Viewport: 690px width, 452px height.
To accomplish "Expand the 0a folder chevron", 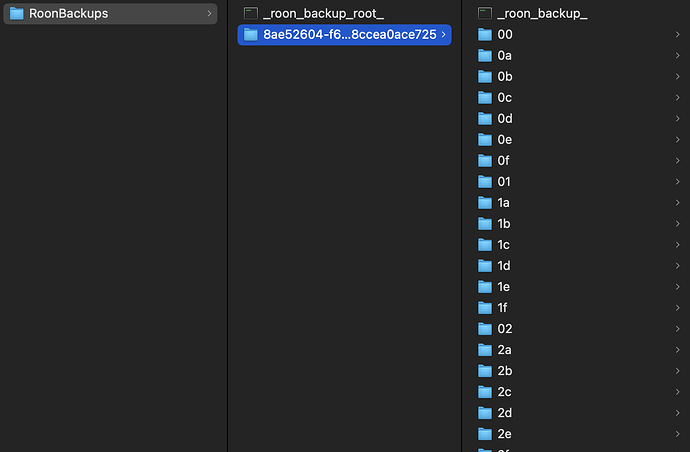I will click(678, 56).
